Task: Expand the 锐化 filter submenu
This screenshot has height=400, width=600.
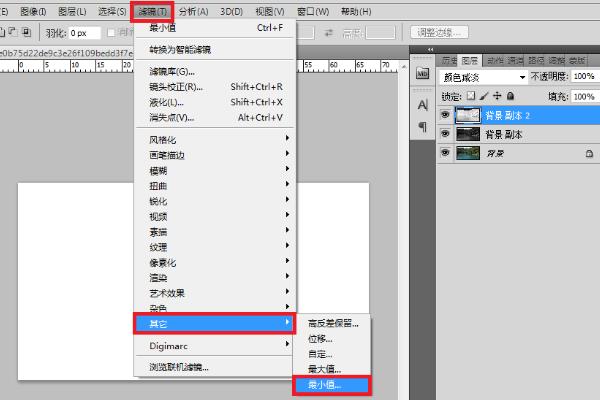Action: pyautogui.click(x=215, y=201)
